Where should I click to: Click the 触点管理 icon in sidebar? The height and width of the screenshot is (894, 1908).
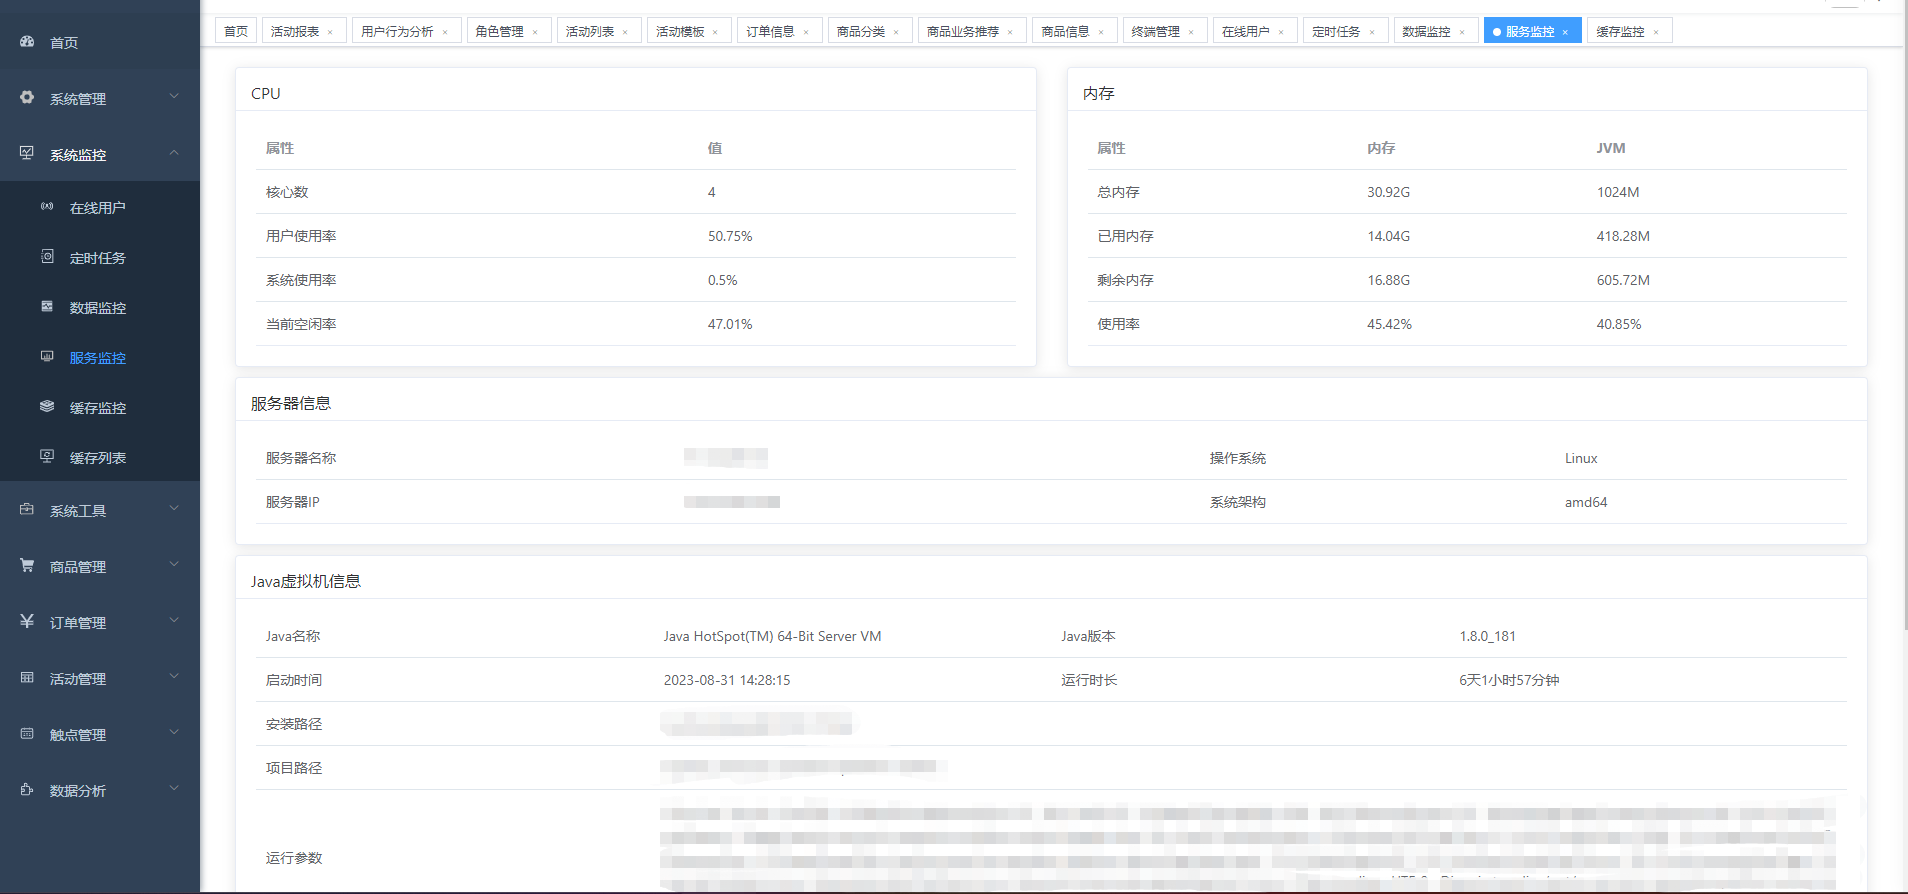point(27,734)
